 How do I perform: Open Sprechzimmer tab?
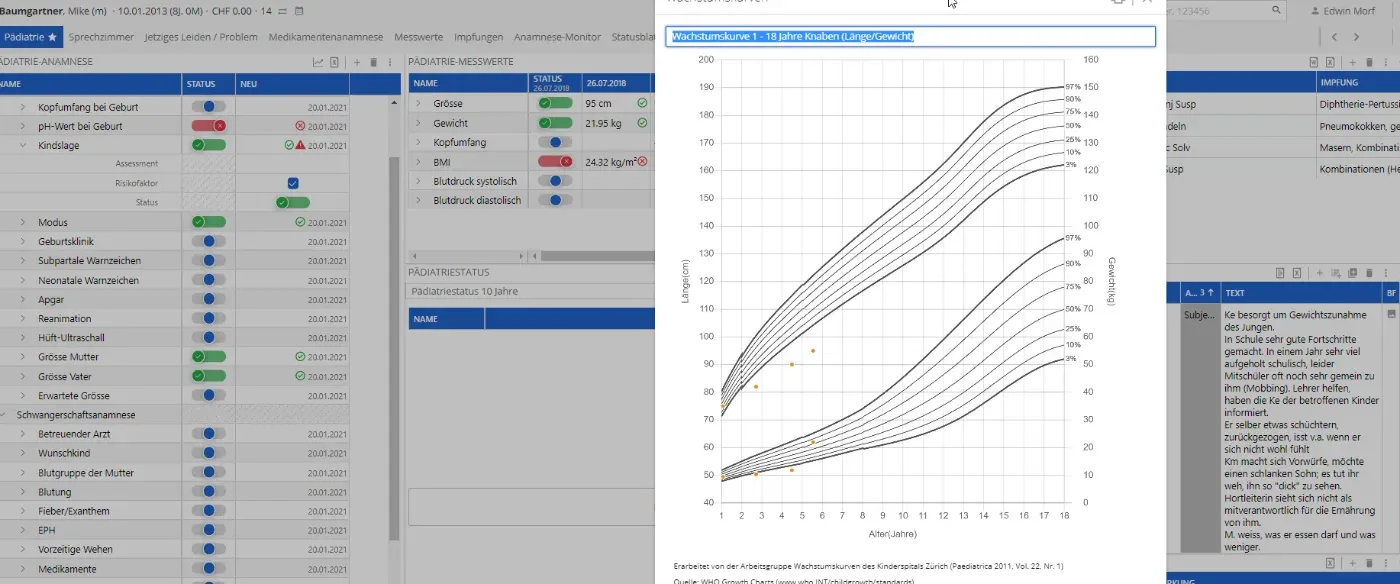(101, 36)
